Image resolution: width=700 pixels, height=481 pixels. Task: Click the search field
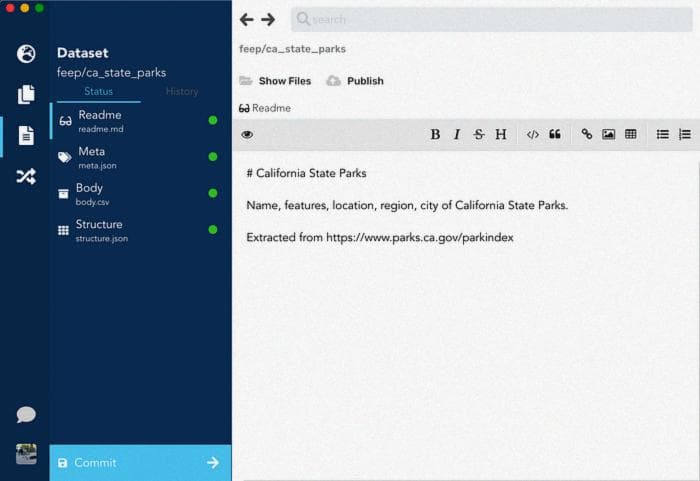click(x=492, y=19)
